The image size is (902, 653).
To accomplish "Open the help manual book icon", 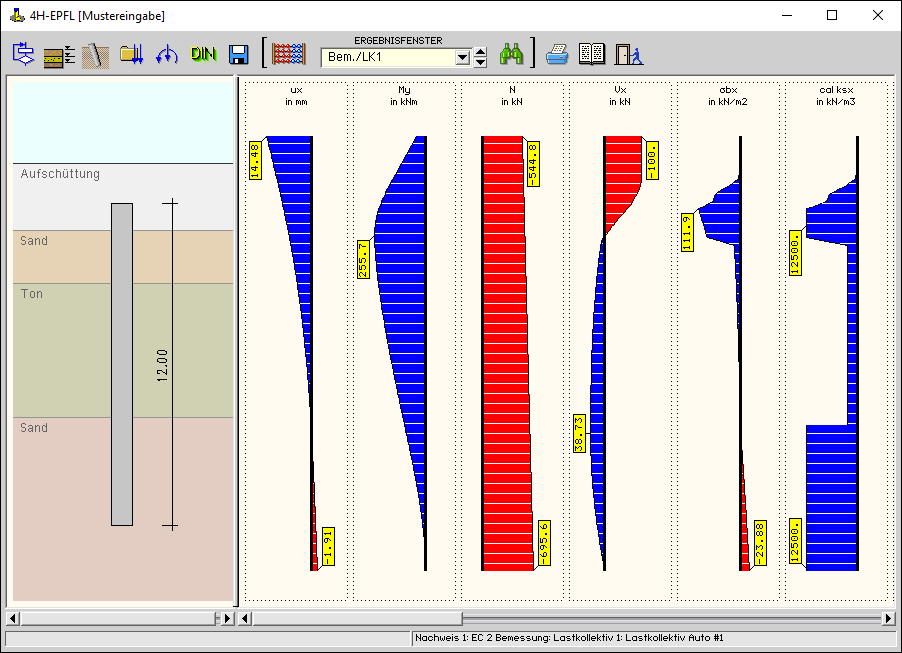I will (x=592, y=54).
